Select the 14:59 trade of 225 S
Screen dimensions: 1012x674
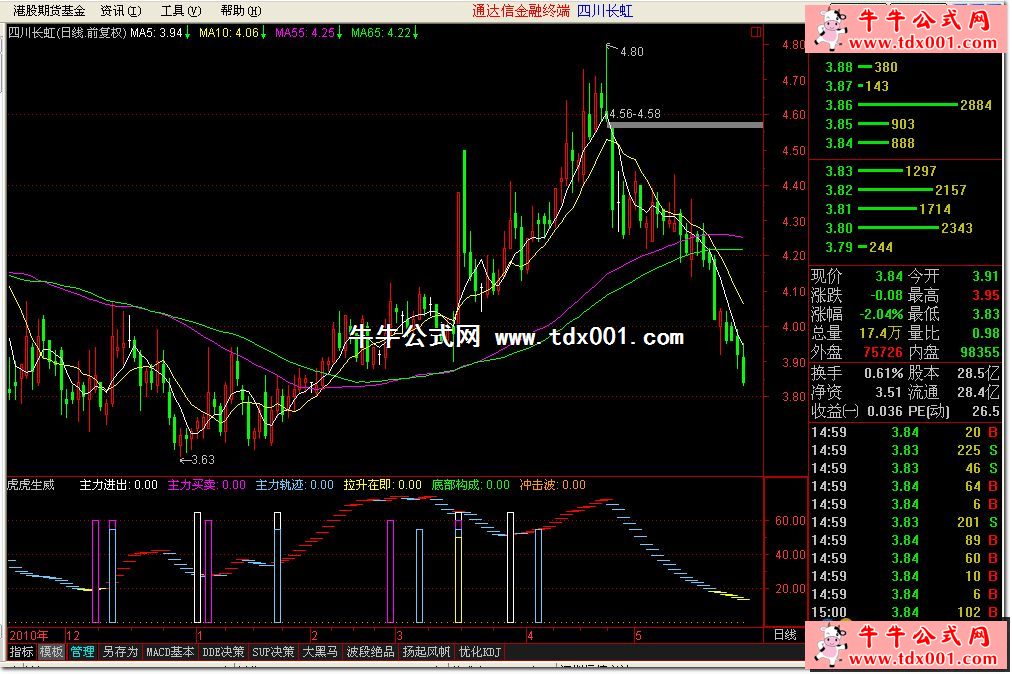coord(905,451)
